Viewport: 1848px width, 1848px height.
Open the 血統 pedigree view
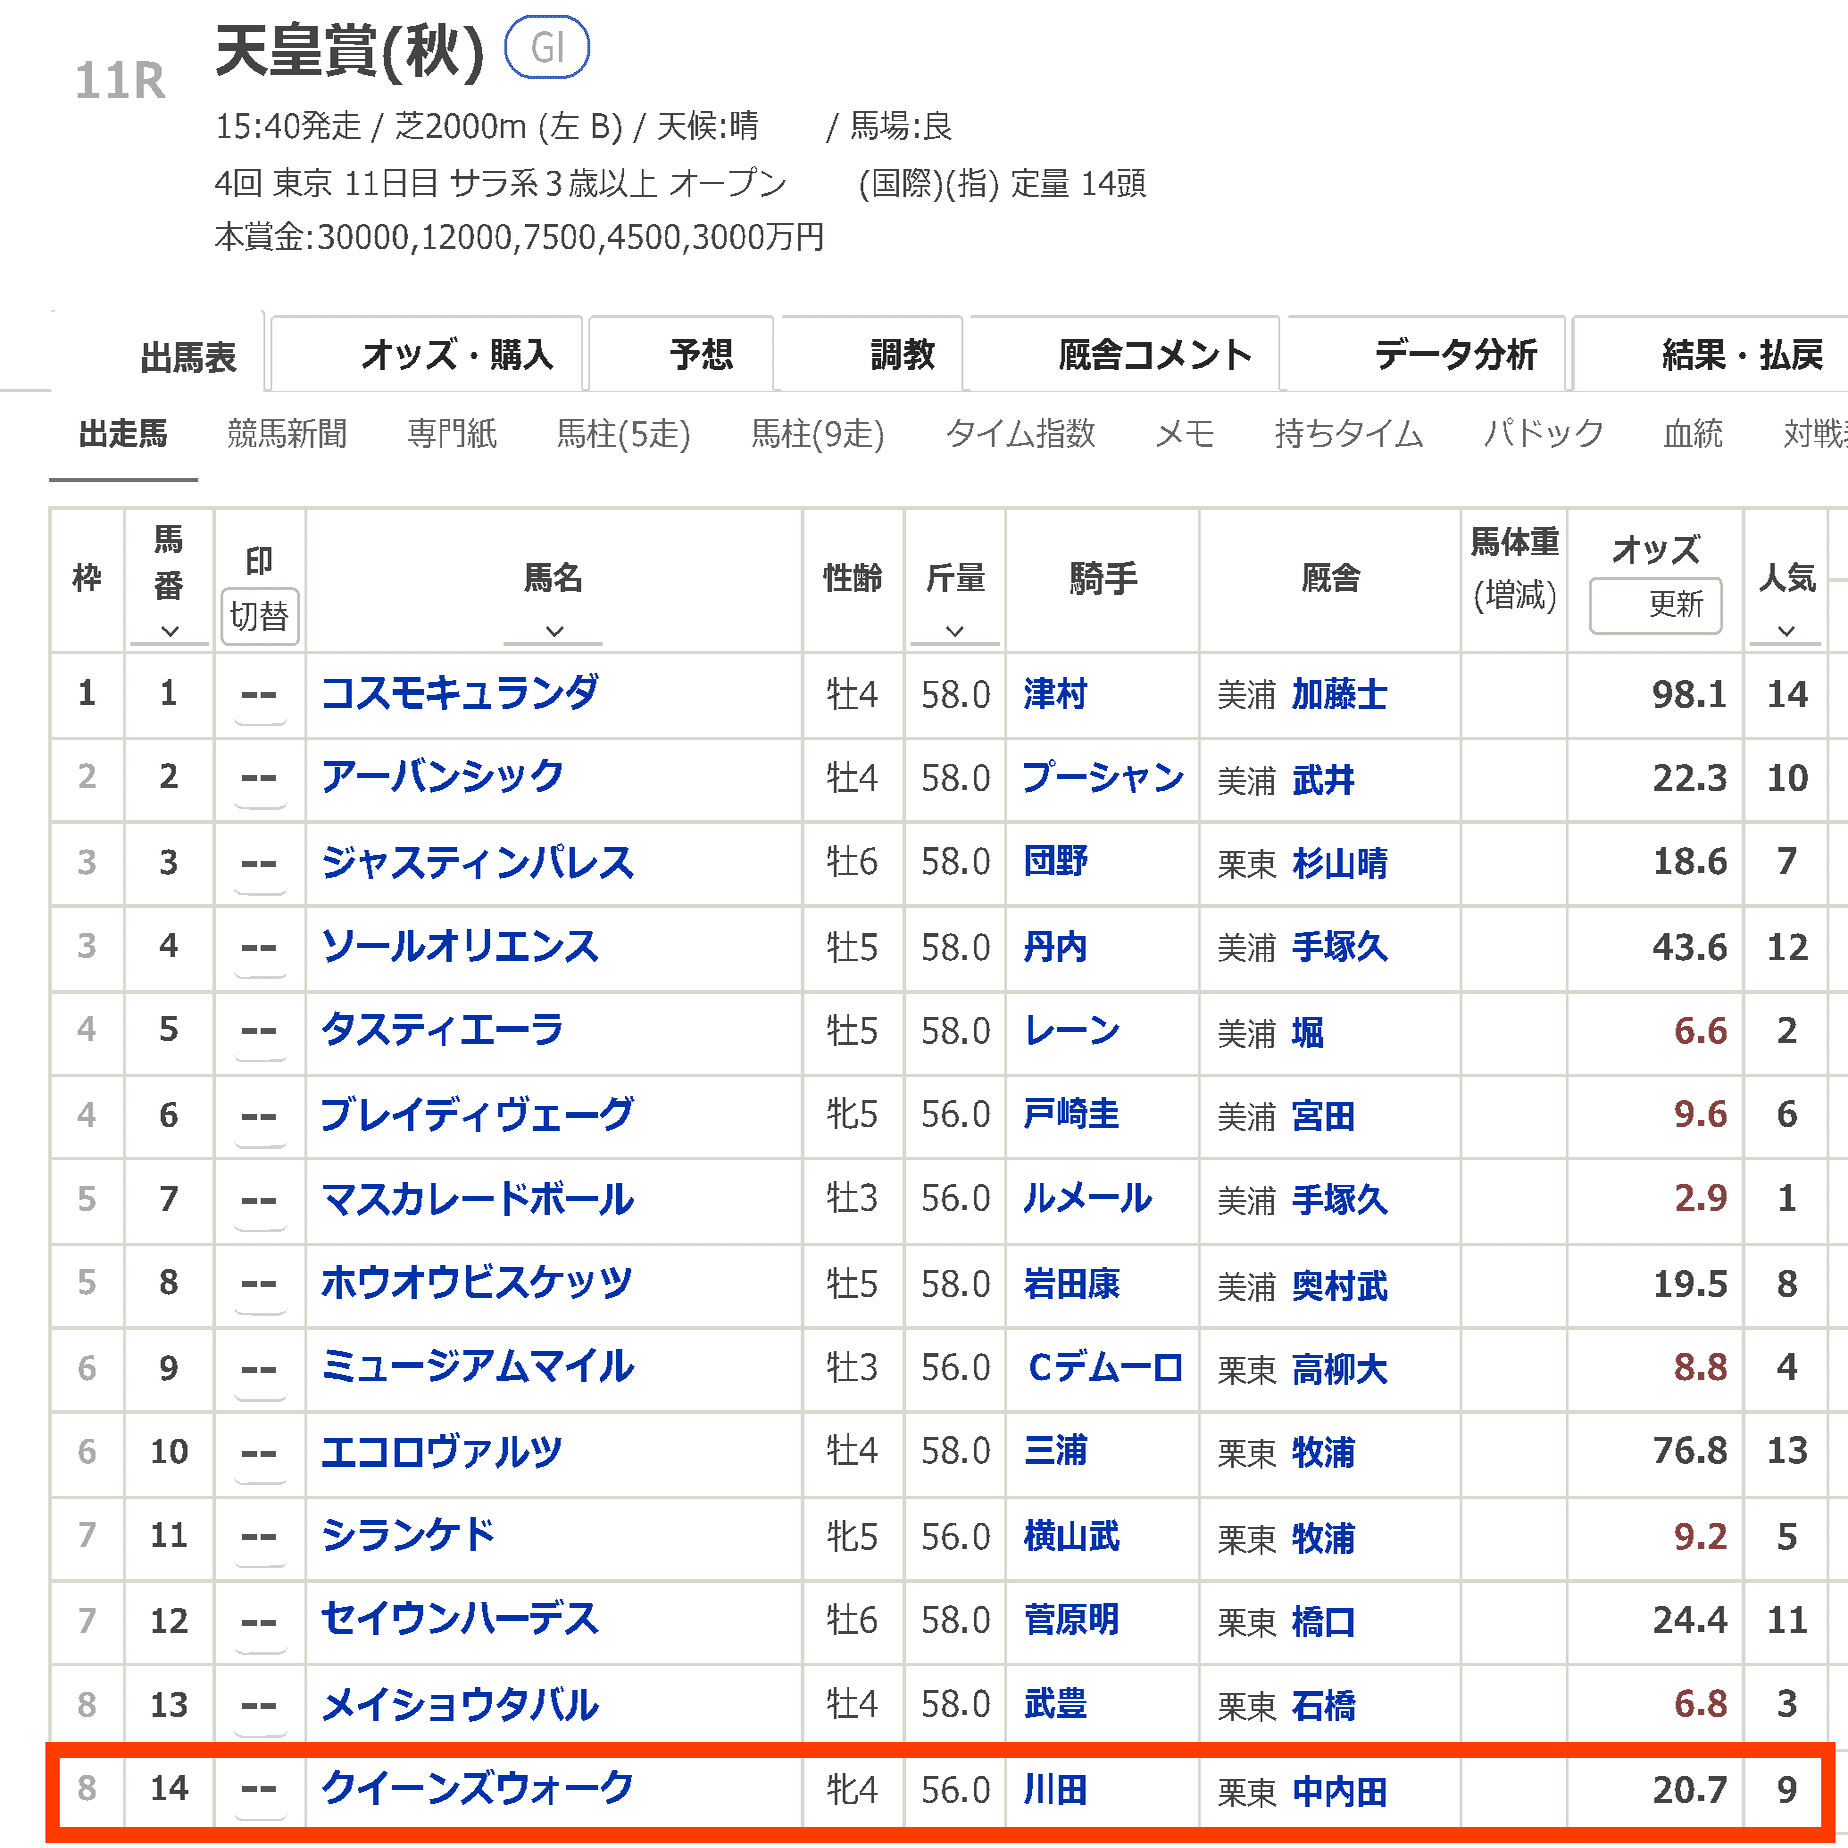[1694, 434]
